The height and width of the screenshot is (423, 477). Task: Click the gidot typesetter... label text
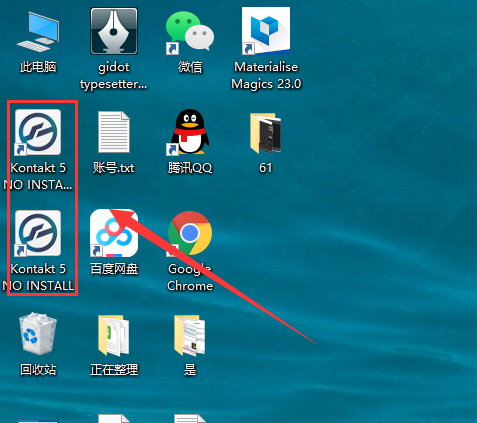click(x=114, y=76)
